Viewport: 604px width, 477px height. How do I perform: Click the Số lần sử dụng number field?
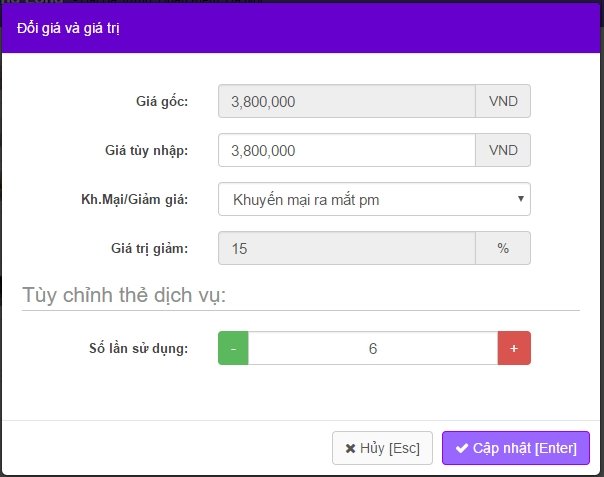click(x=372, y=348)
